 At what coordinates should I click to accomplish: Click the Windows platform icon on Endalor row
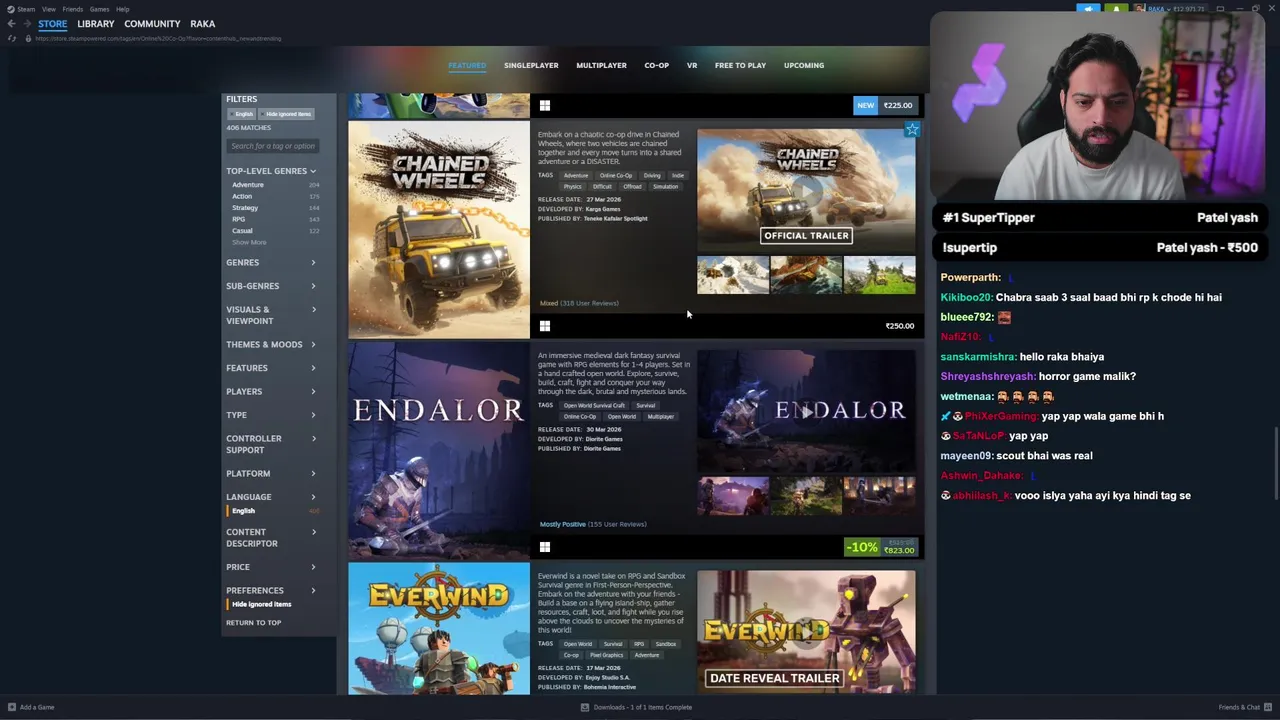coord(545,547)
